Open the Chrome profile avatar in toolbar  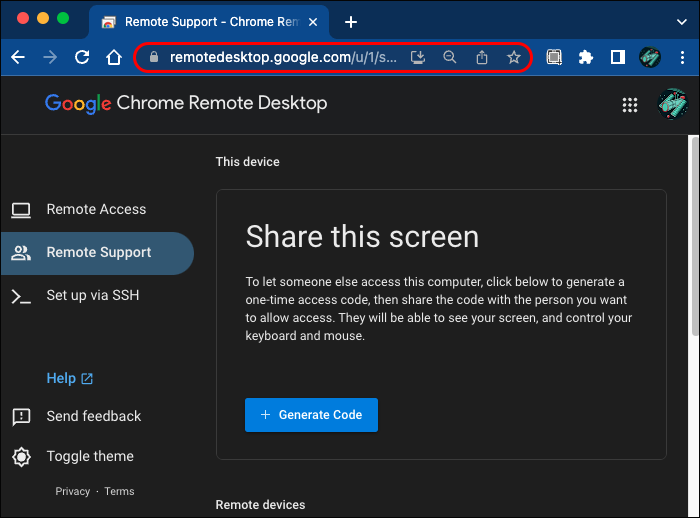[650, 57]
